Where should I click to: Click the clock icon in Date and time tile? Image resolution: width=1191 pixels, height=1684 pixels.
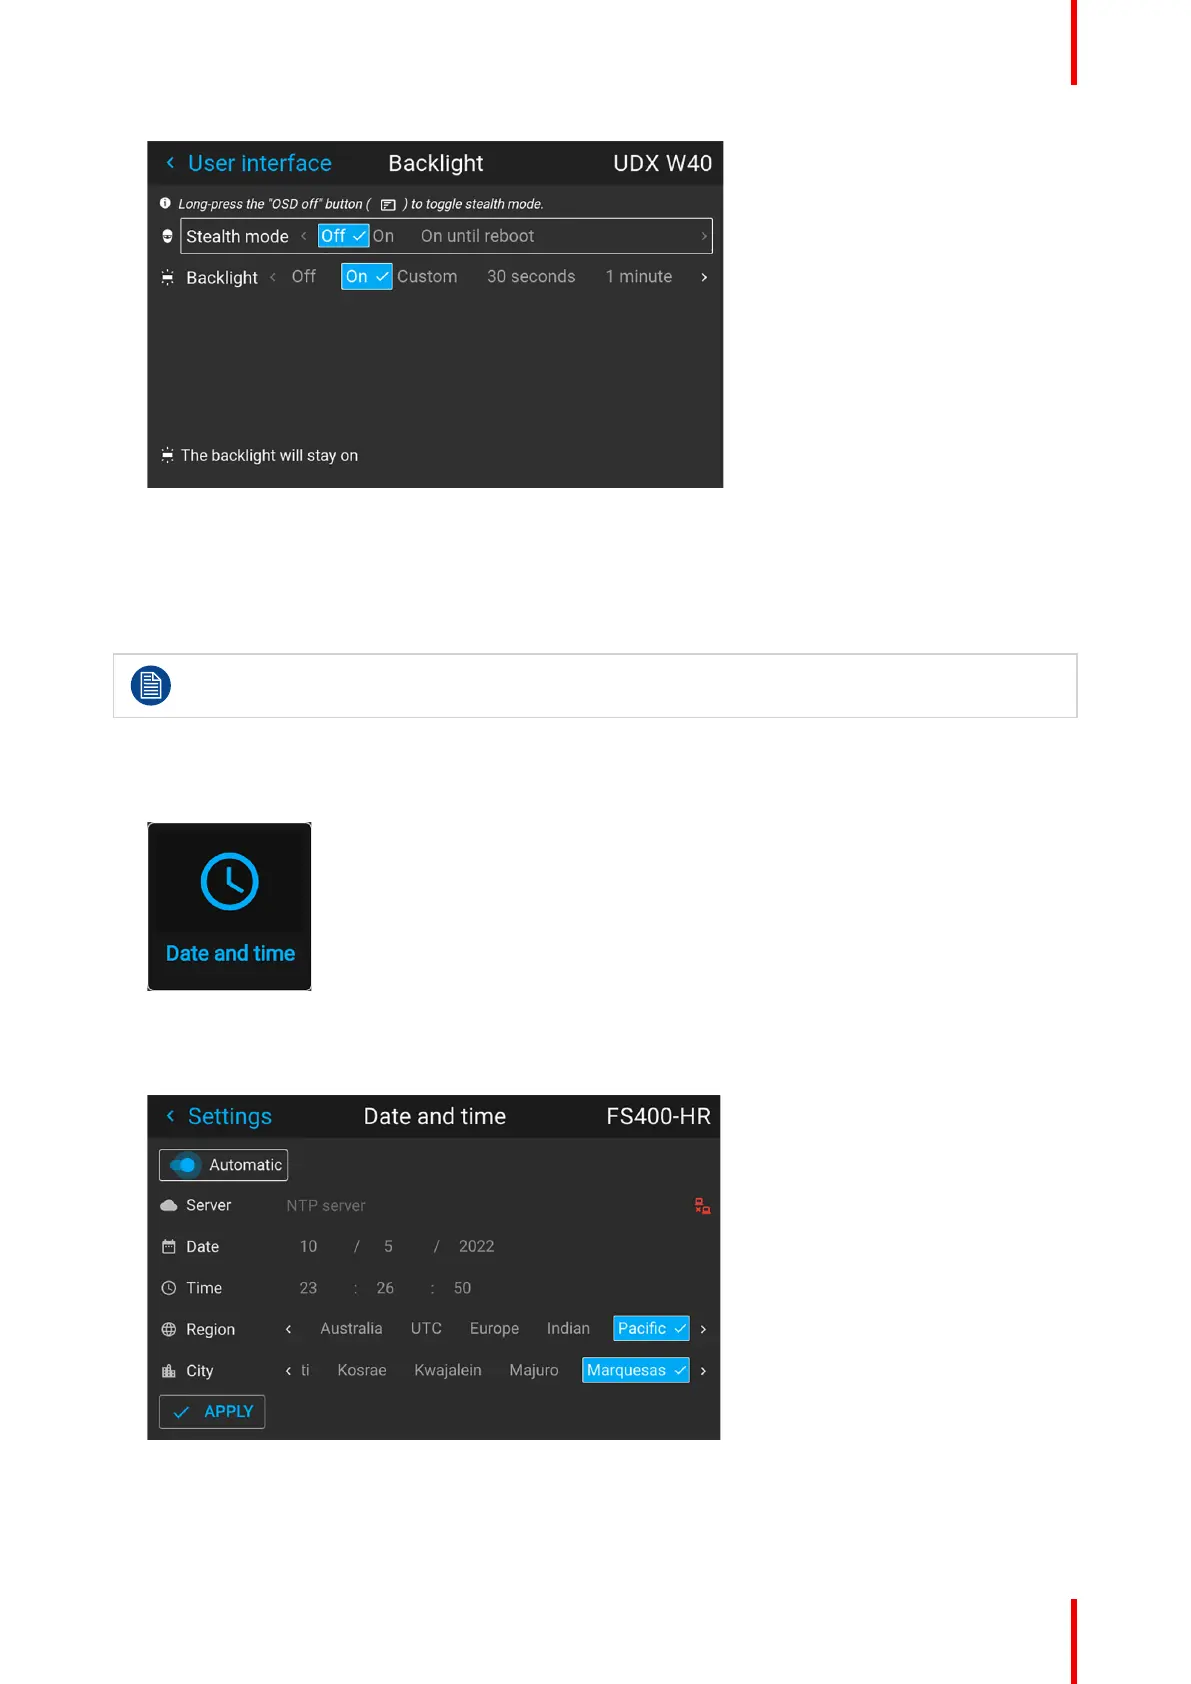(x=229, y=881)
